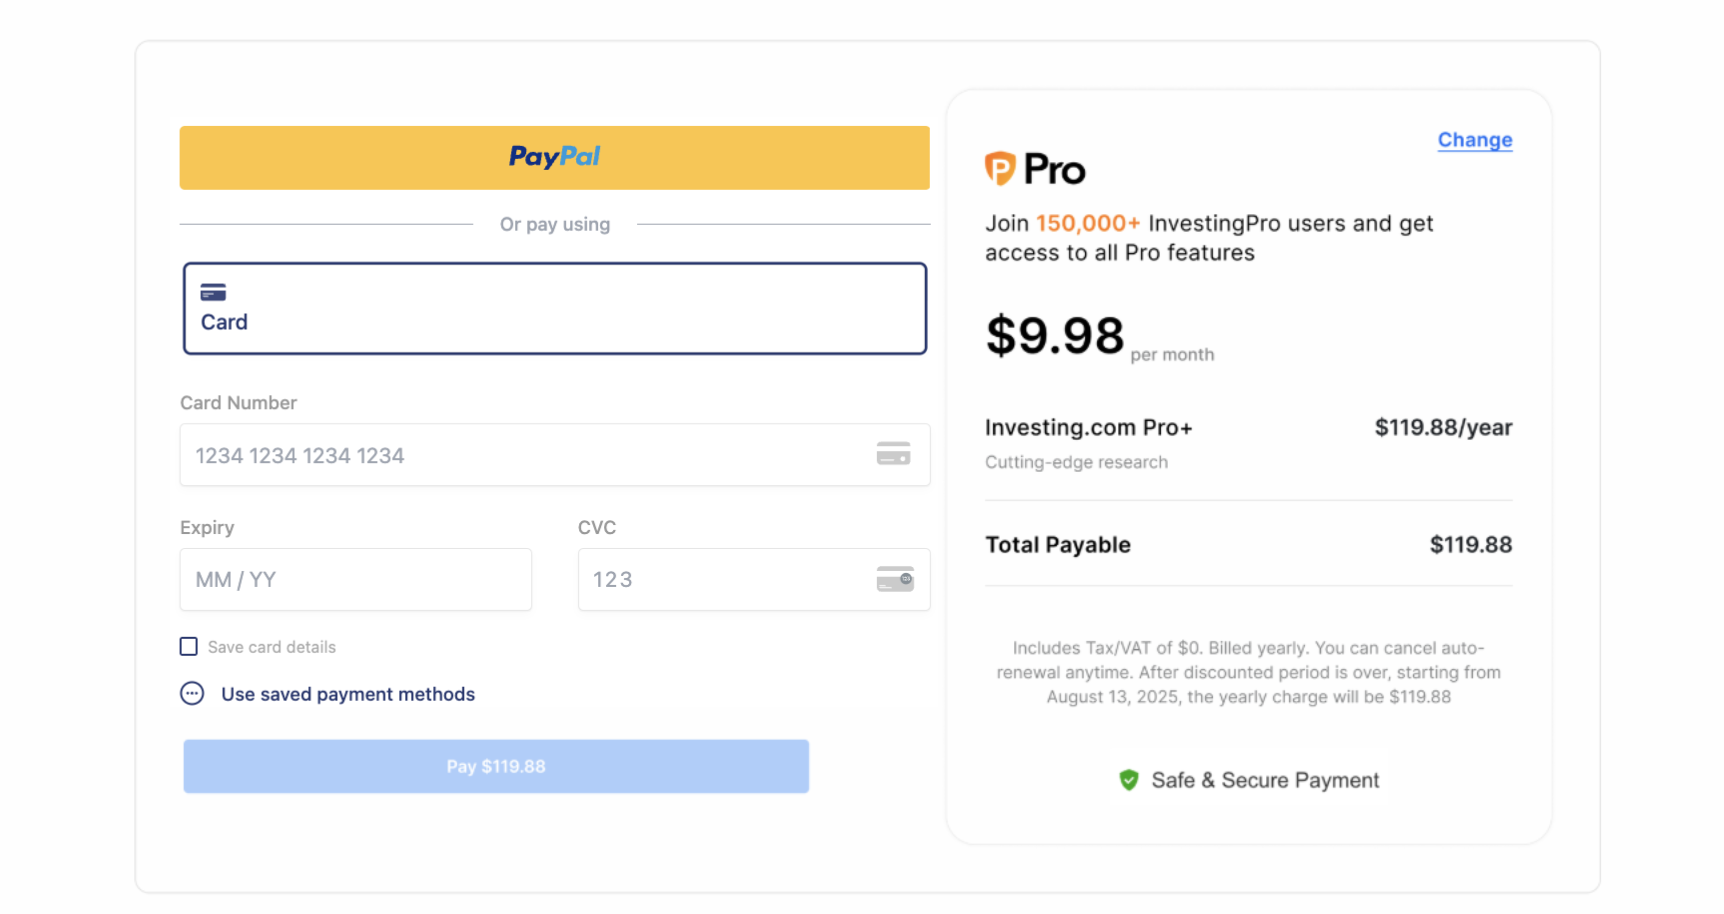Click the $9.98 per month price
This screenshot has width=1724, height=914.
click(x=1055, y=336)
